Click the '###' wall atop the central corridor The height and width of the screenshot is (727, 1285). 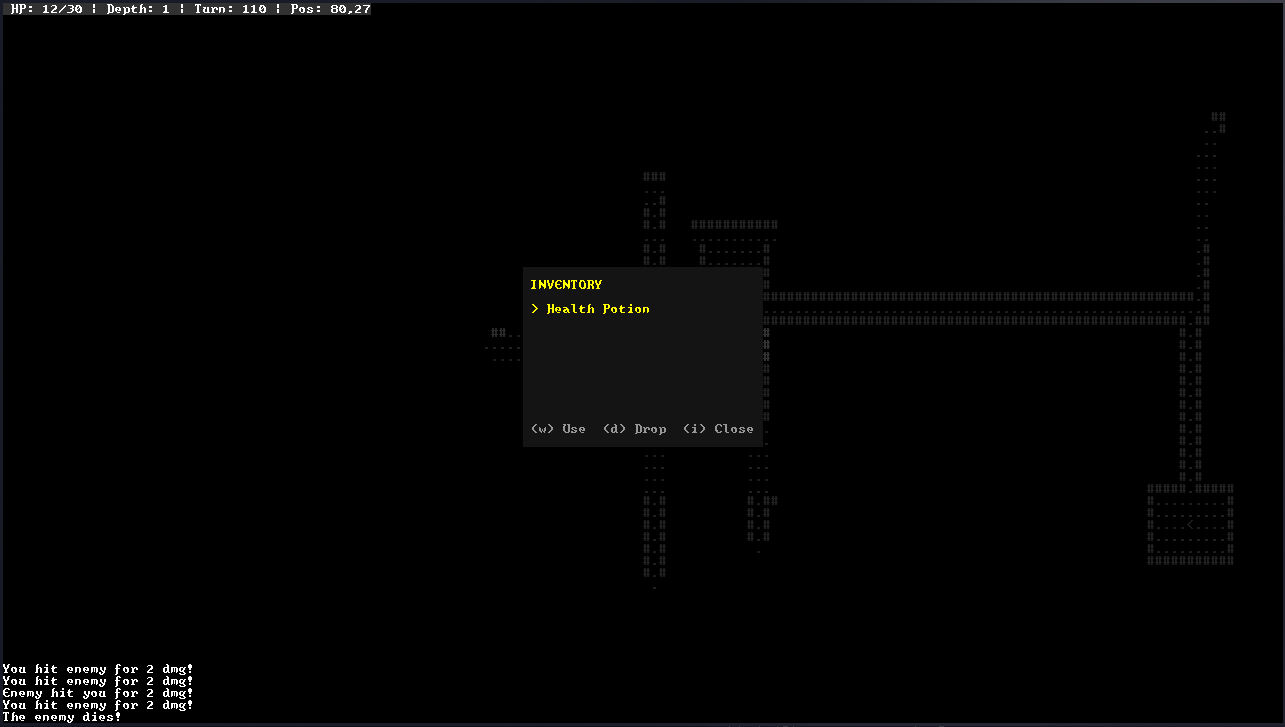[x=654, y=177]
